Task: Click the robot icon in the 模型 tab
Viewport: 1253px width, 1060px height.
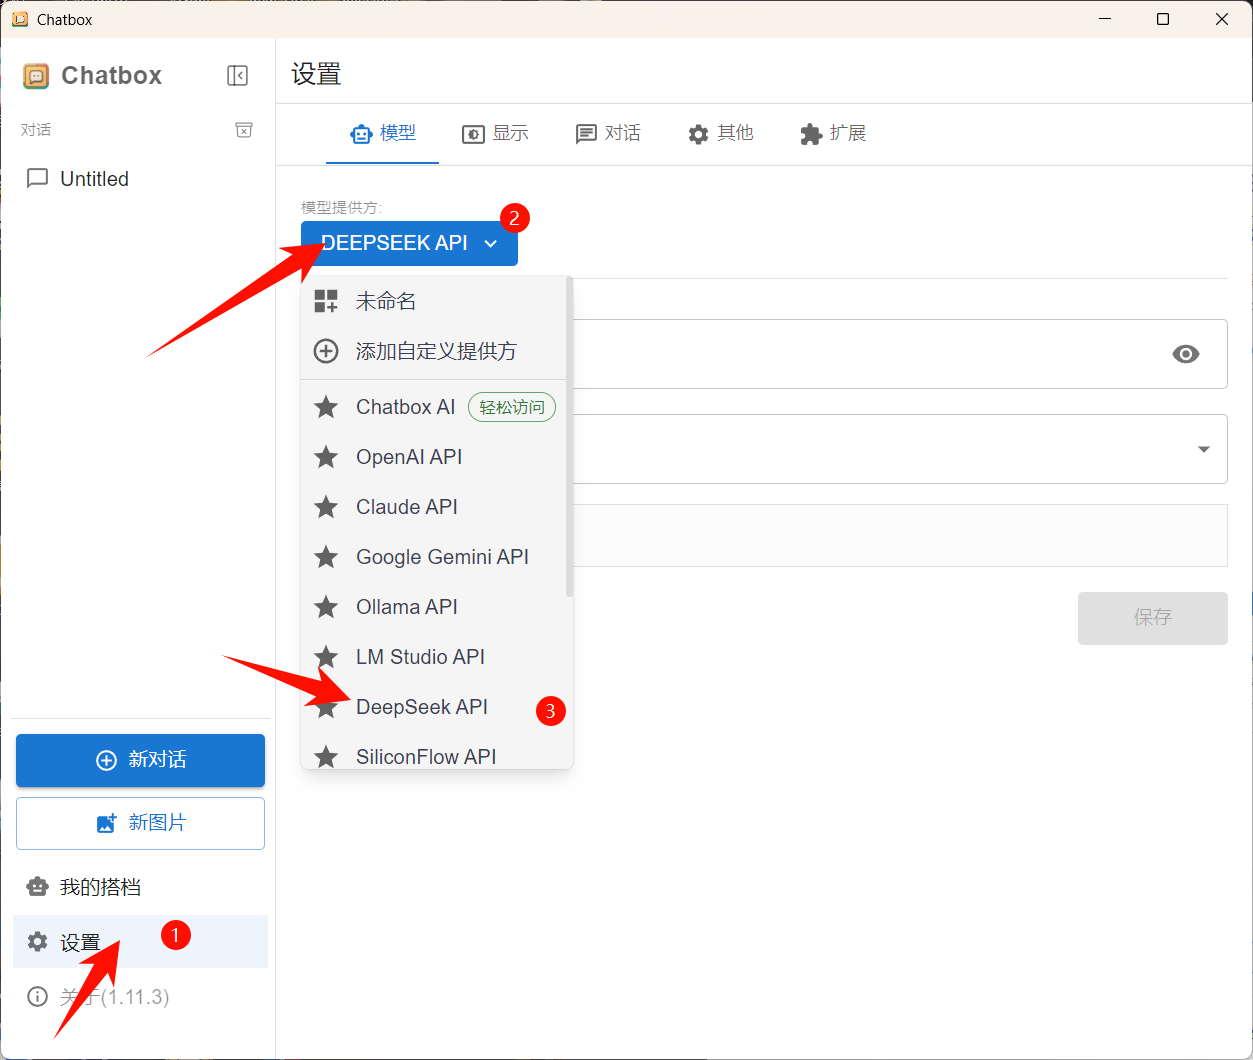Action: [360, 134]
